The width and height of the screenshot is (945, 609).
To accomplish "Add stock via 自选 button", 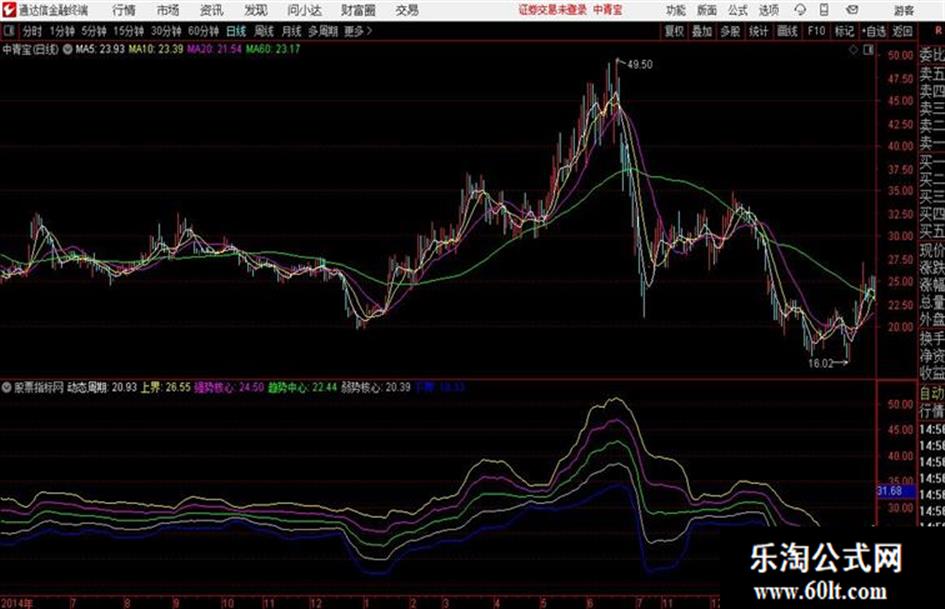I will point(874,31).
